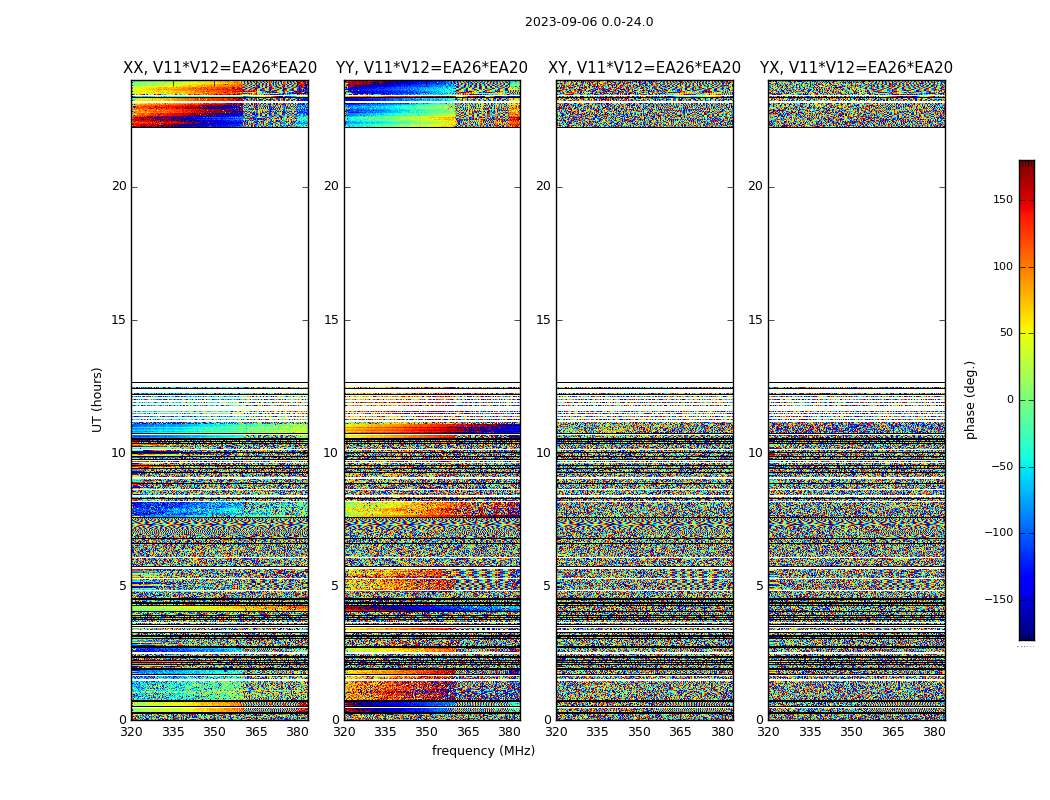This screenshot has height=800, width=1050.
Task: Select the 'YY, V11*V12=EA26*EA20' panel title
Action: 432,68
